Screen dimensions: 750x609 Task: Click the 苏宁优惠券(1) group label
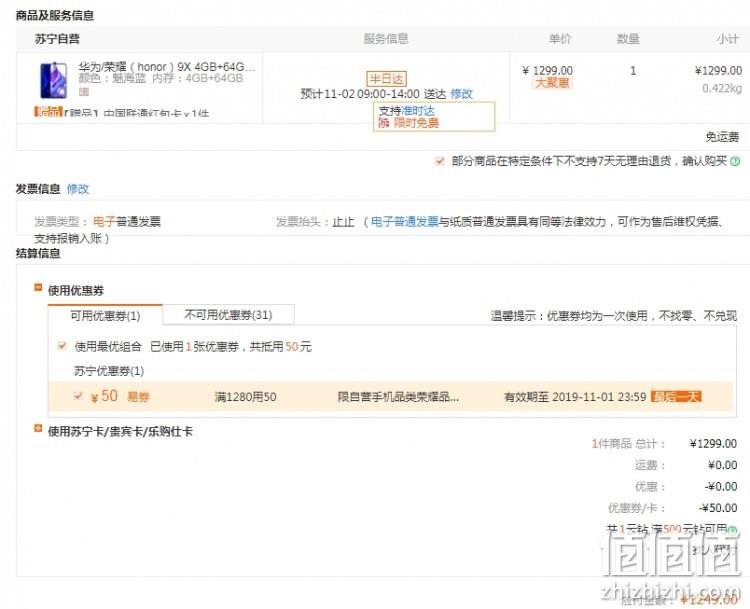pos(109,371)
